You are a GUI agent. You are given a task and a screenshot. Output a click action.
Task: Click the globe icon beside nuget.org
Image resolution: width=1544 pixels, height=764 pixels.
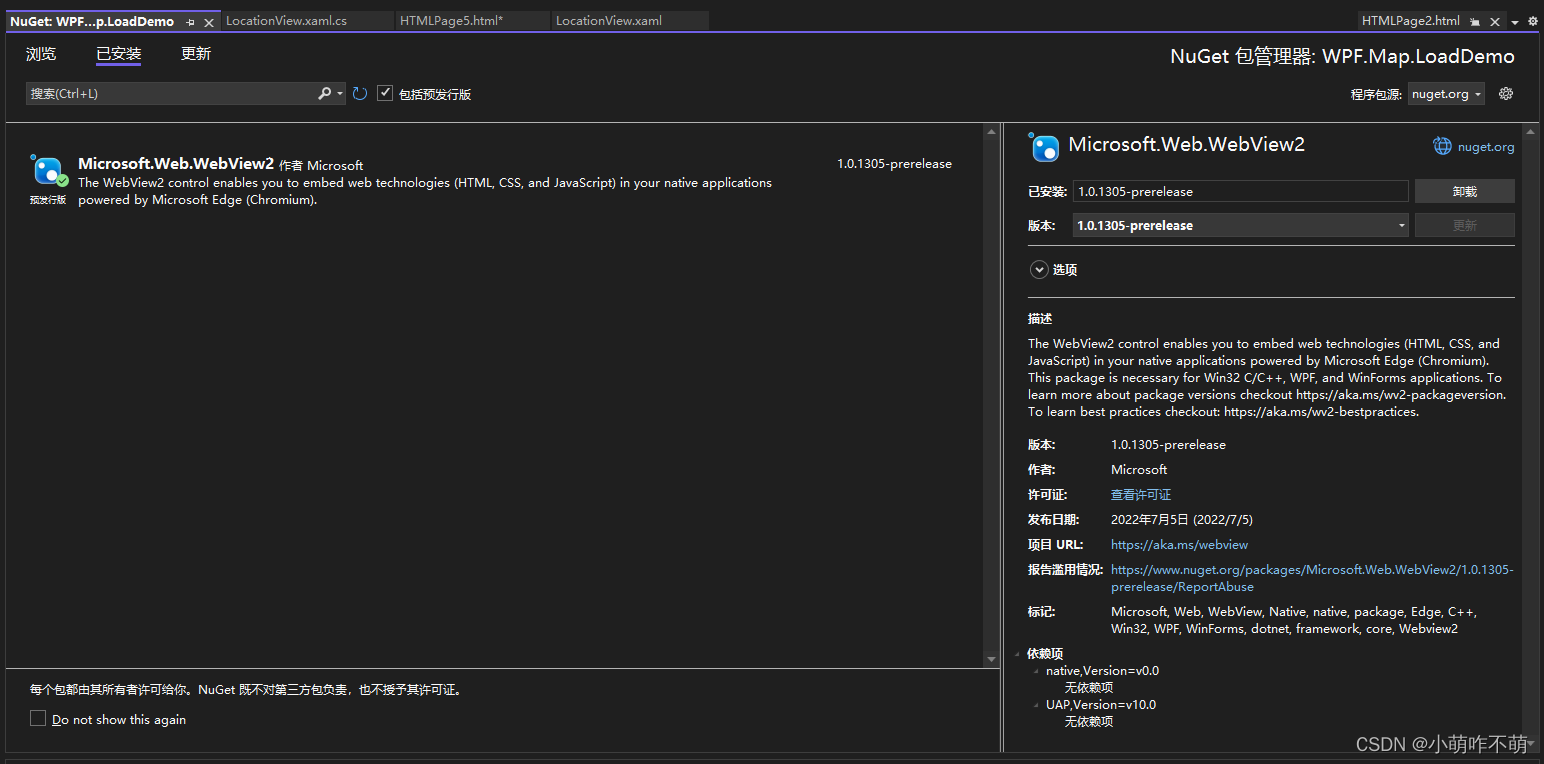tap(1442, 146)
